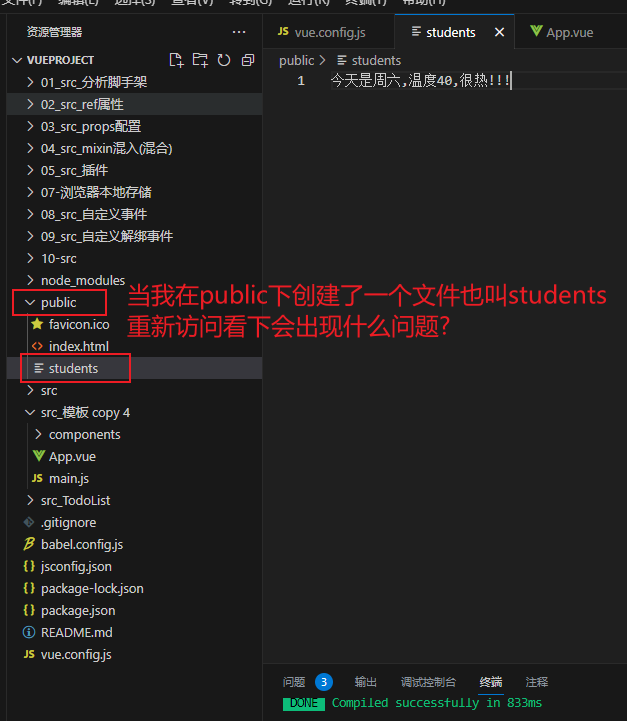
Task: Expand the 02_src_ref属性 folder
Action: pos(30,104)
